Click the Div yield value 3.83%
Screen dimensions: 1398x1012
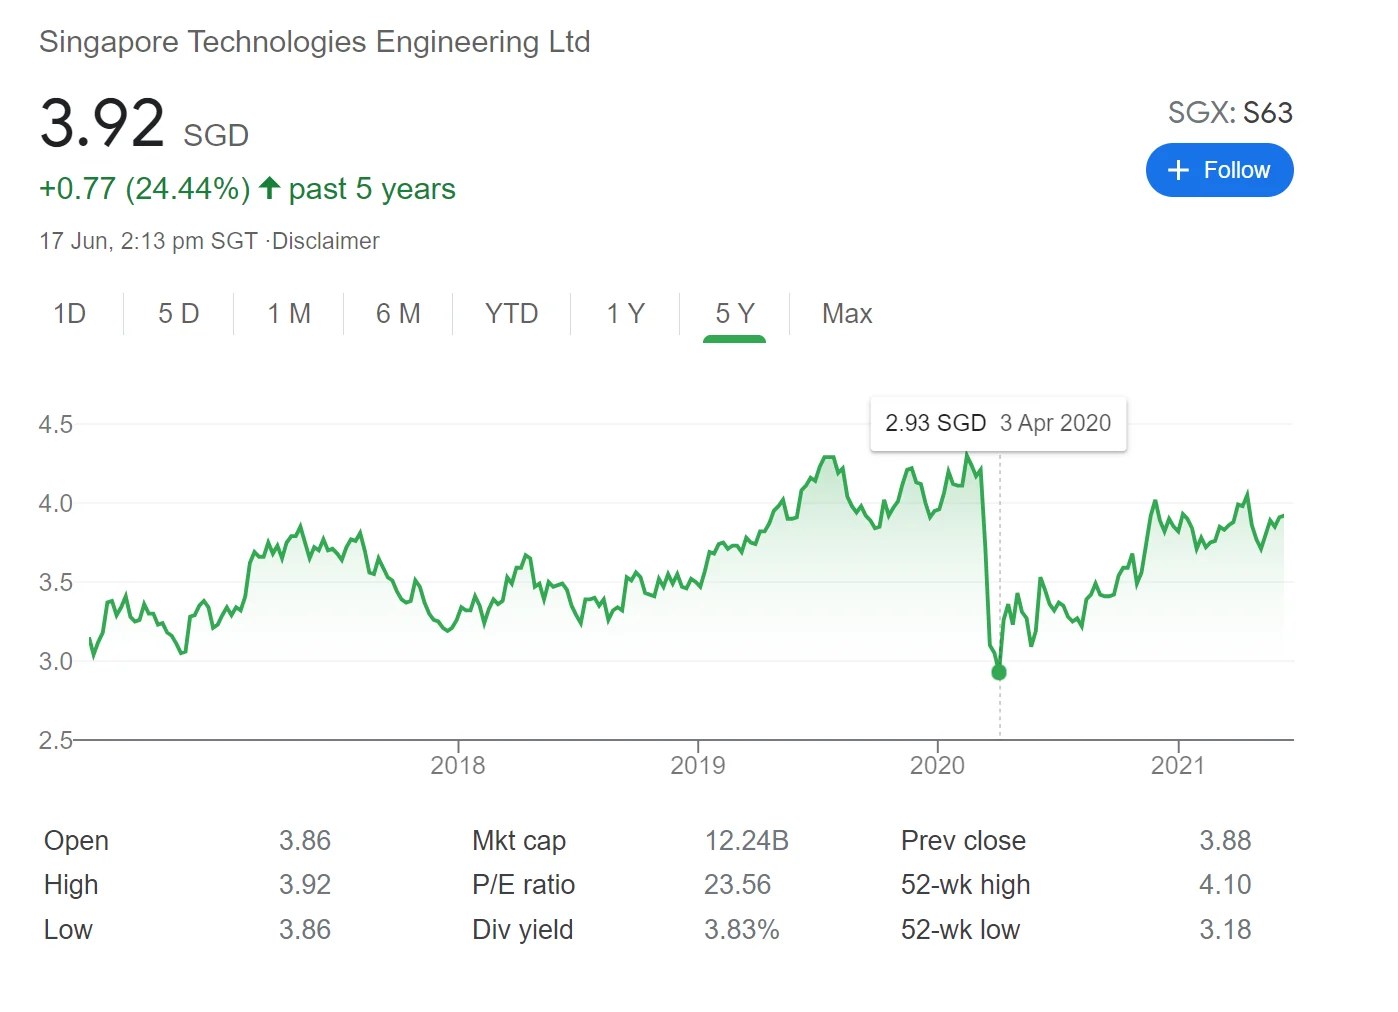742,930
